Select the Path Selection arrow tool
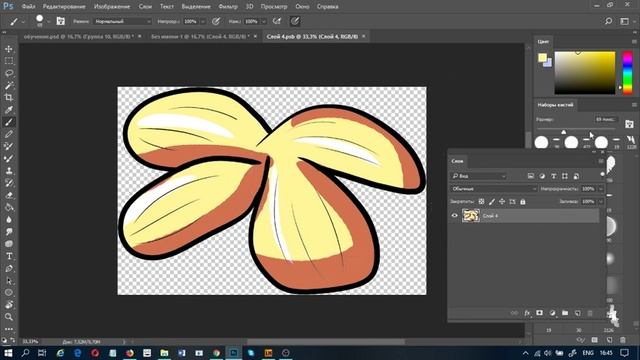 pos(9,281)
